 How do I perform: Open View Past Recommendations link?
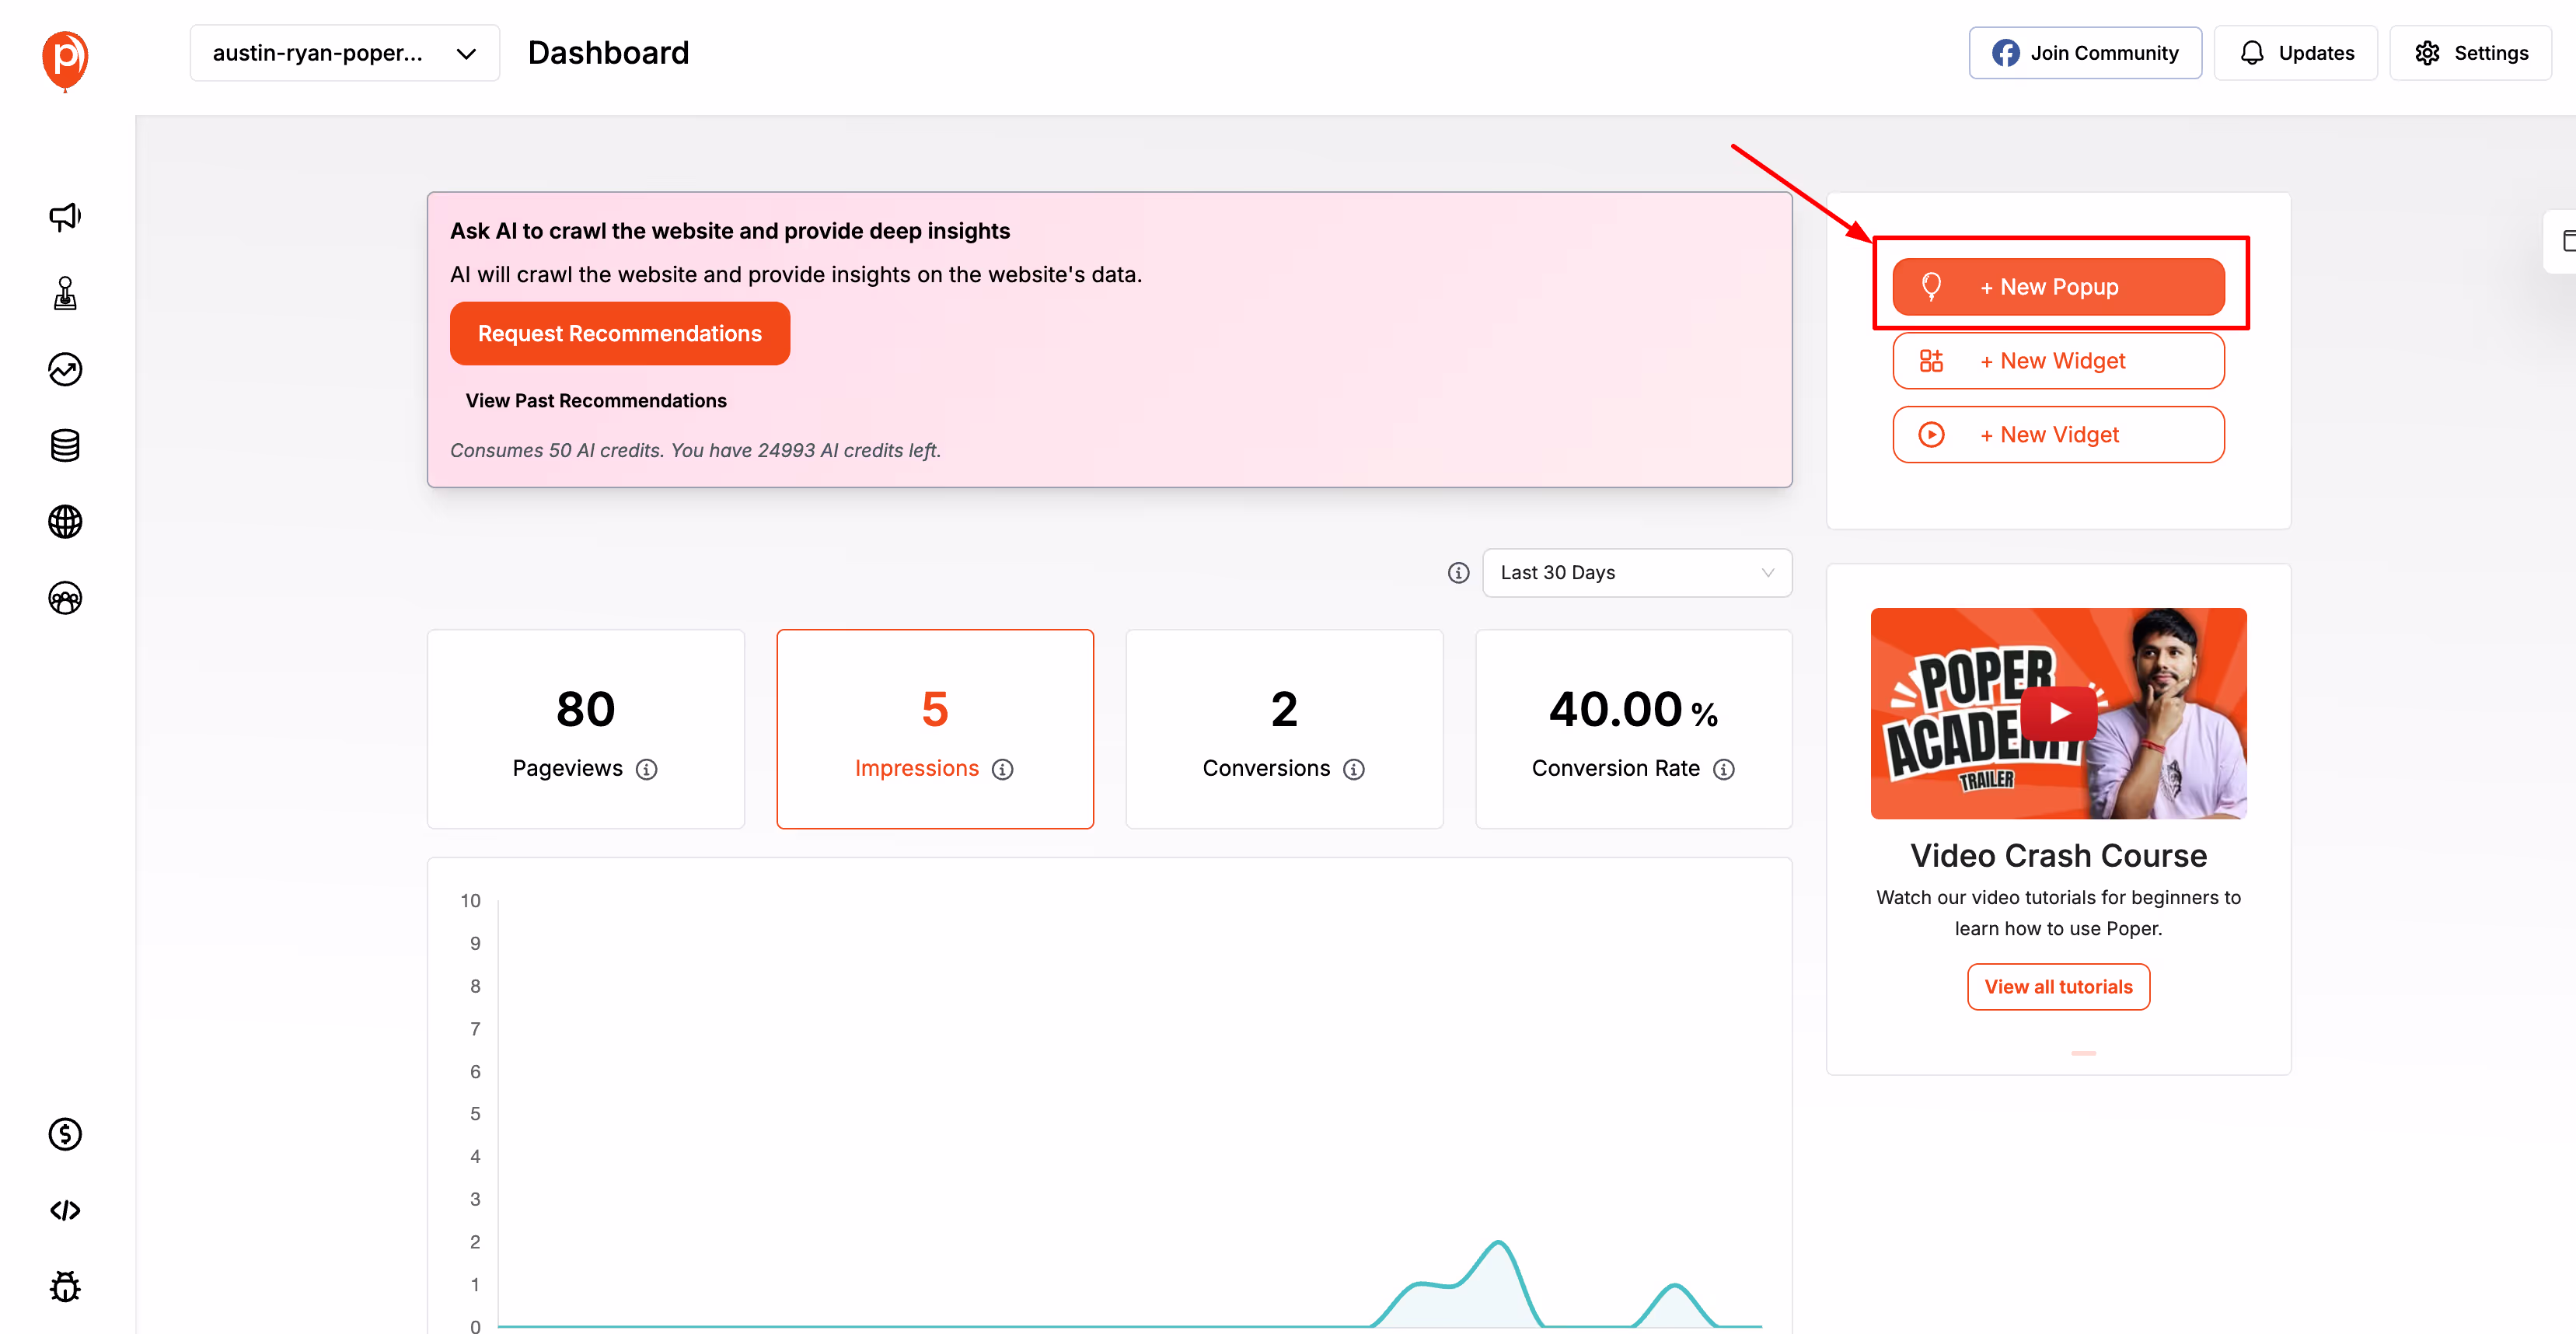[596, 400]
